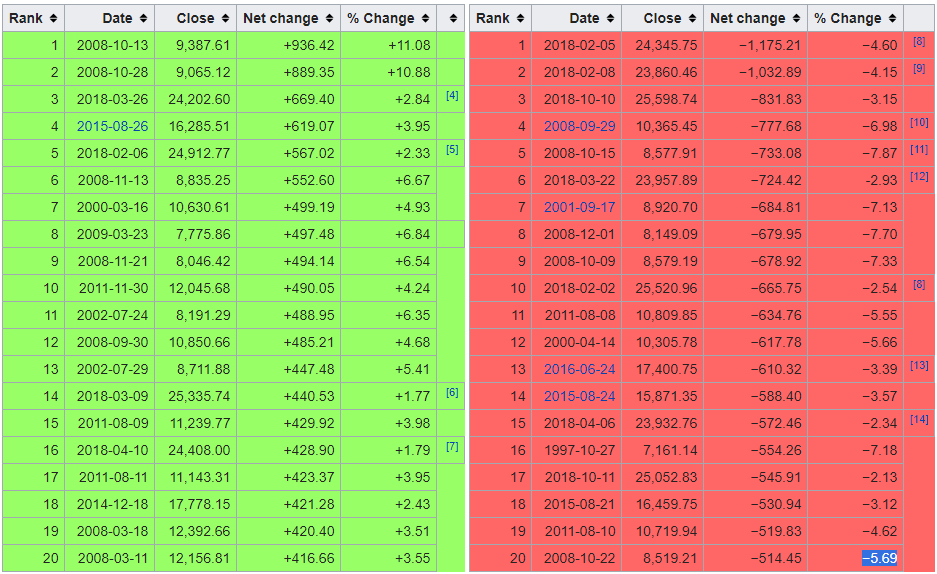Screen dimensions: 937x574
Task: Sort gains table by unlabeled reference column
Action: pos(453,19)
